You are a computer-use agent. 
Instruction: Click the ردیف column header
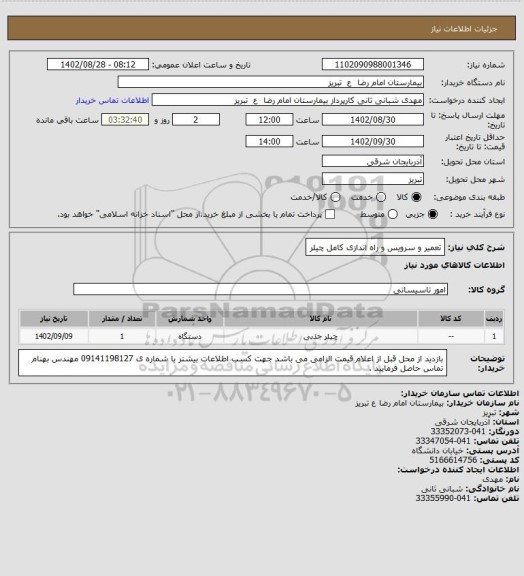(x=494, y=319)
